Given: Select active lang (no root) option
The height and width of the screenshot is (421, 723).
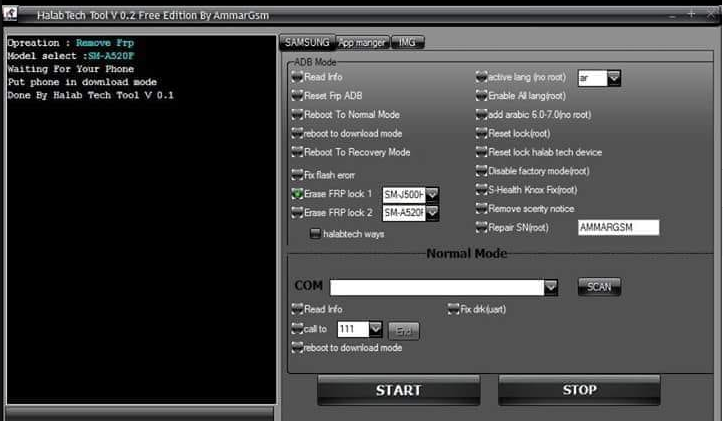Looking at the screenshot, I should 521,77.
